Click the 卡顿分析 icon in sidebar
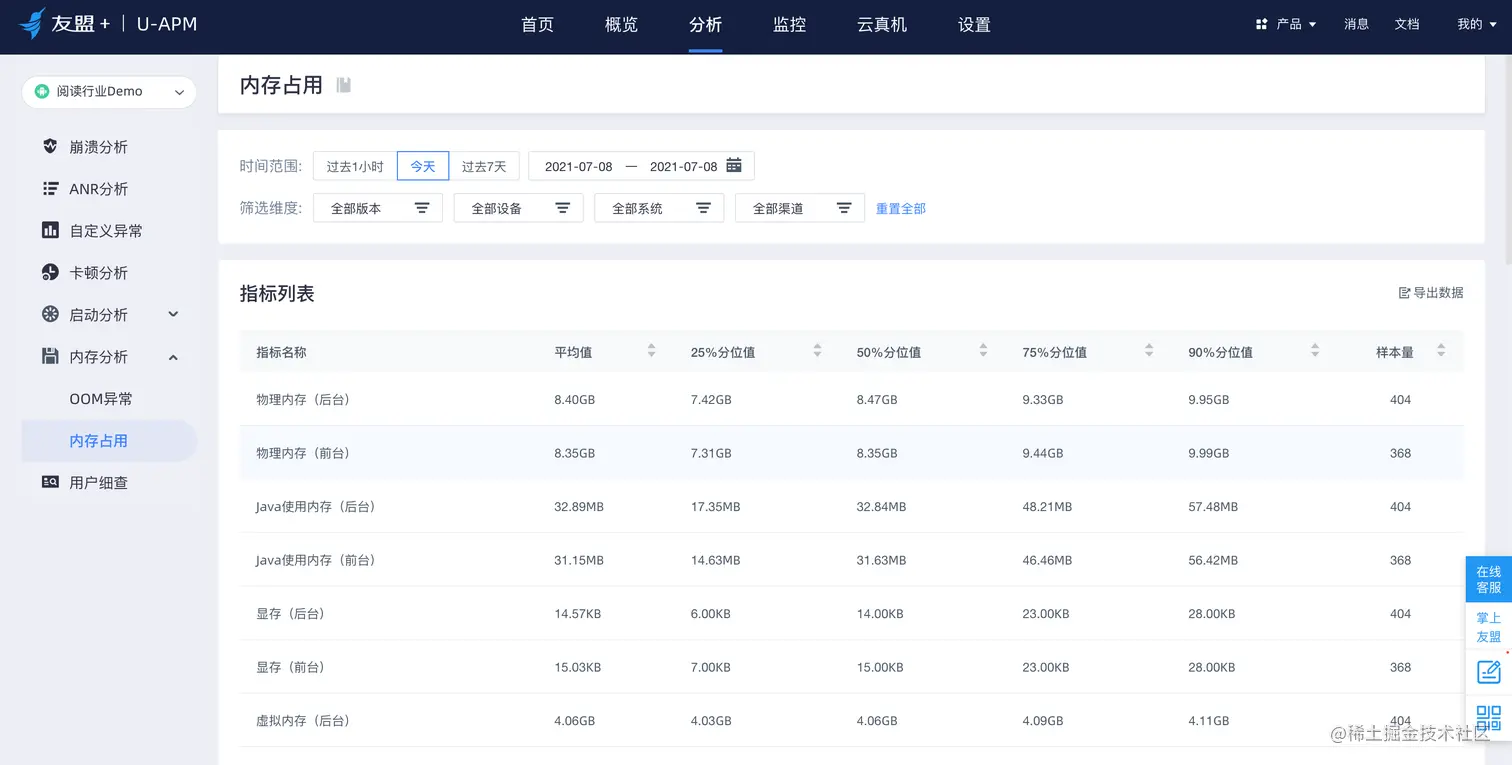Screen dimensions: 1512x765 pos(50,272)
